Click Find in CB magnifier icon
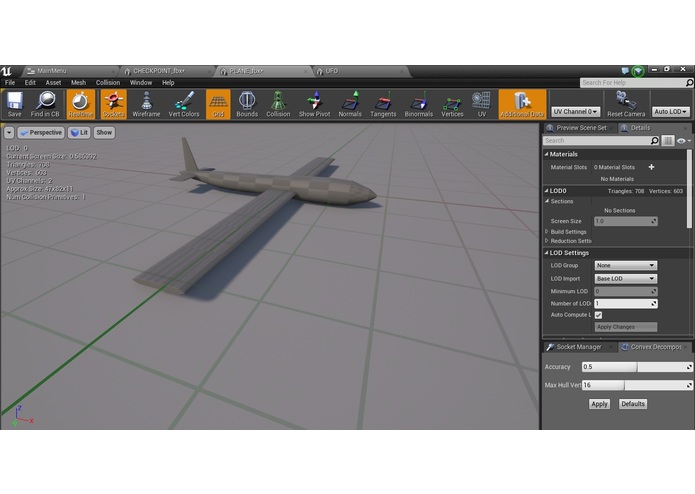The image size is (695, 494). (x=45, y=104)
